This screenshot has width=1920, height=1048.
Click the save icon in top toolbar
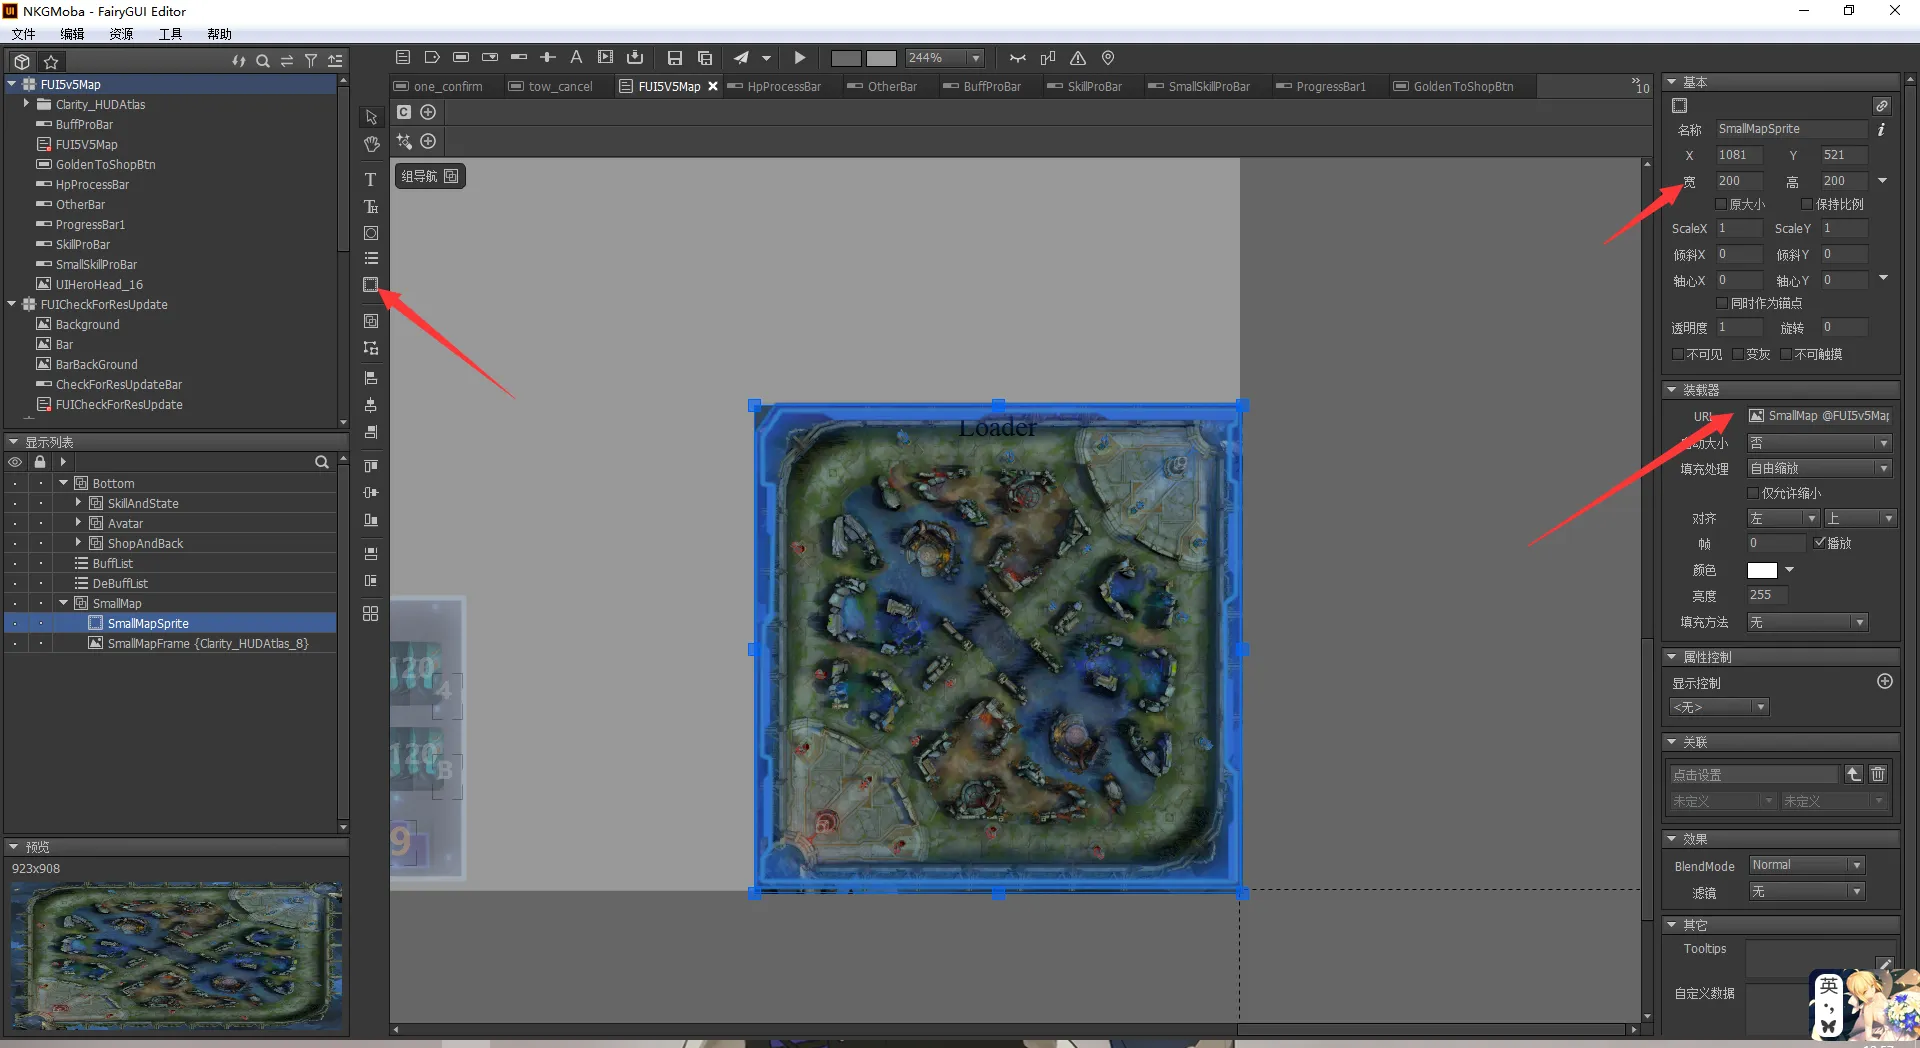click(675, 58)
